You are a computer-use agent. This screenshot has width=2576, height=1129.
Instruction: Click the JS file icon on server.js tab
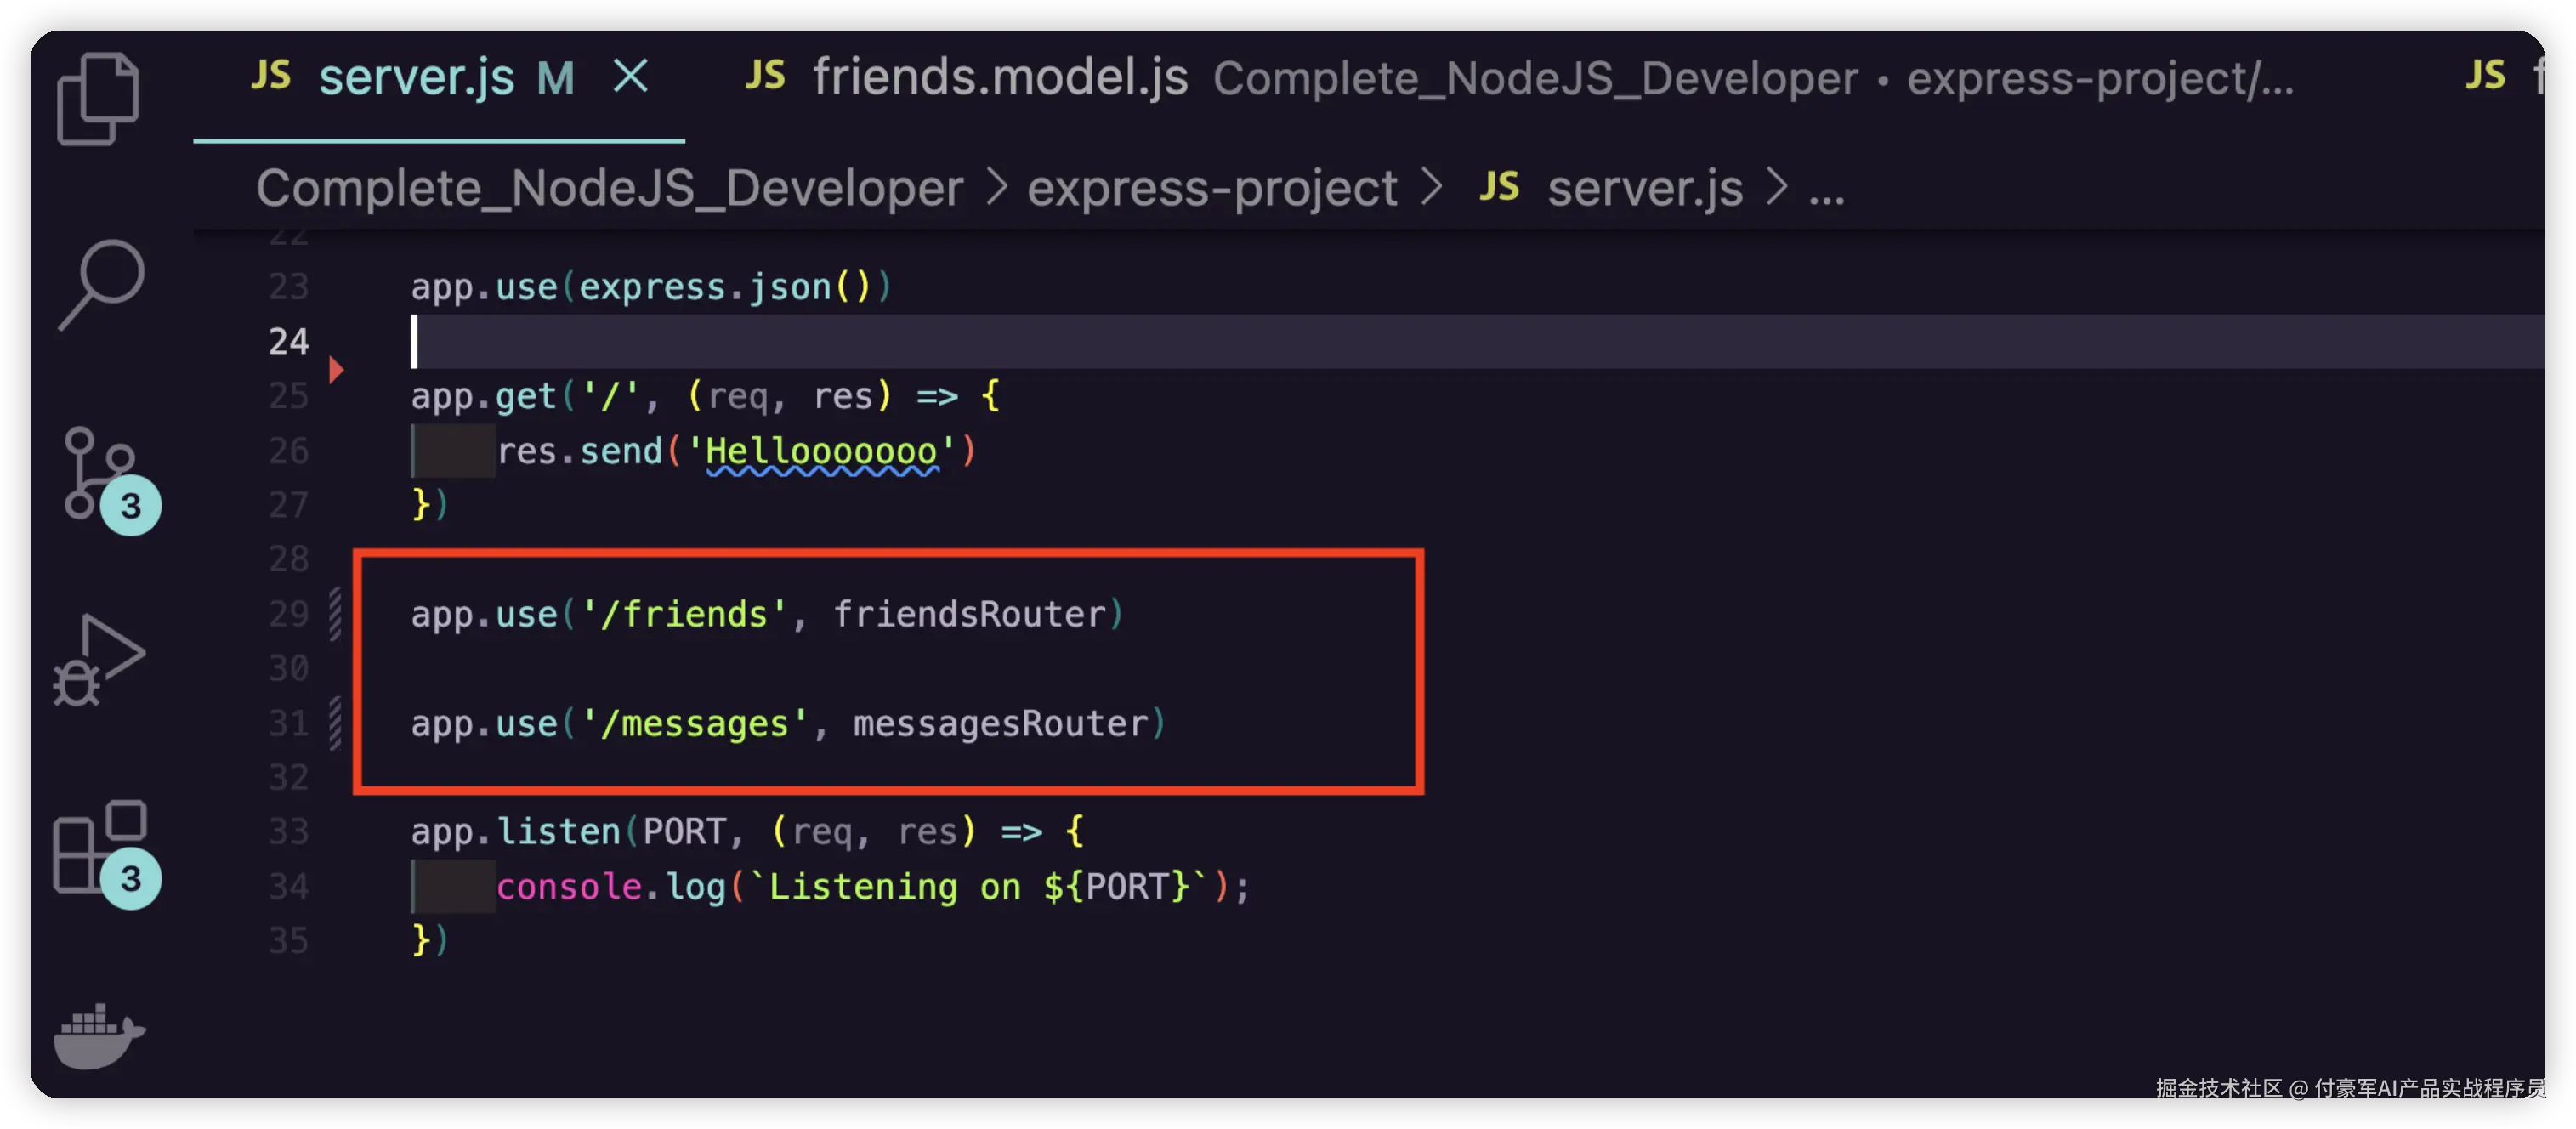point(270,75)
